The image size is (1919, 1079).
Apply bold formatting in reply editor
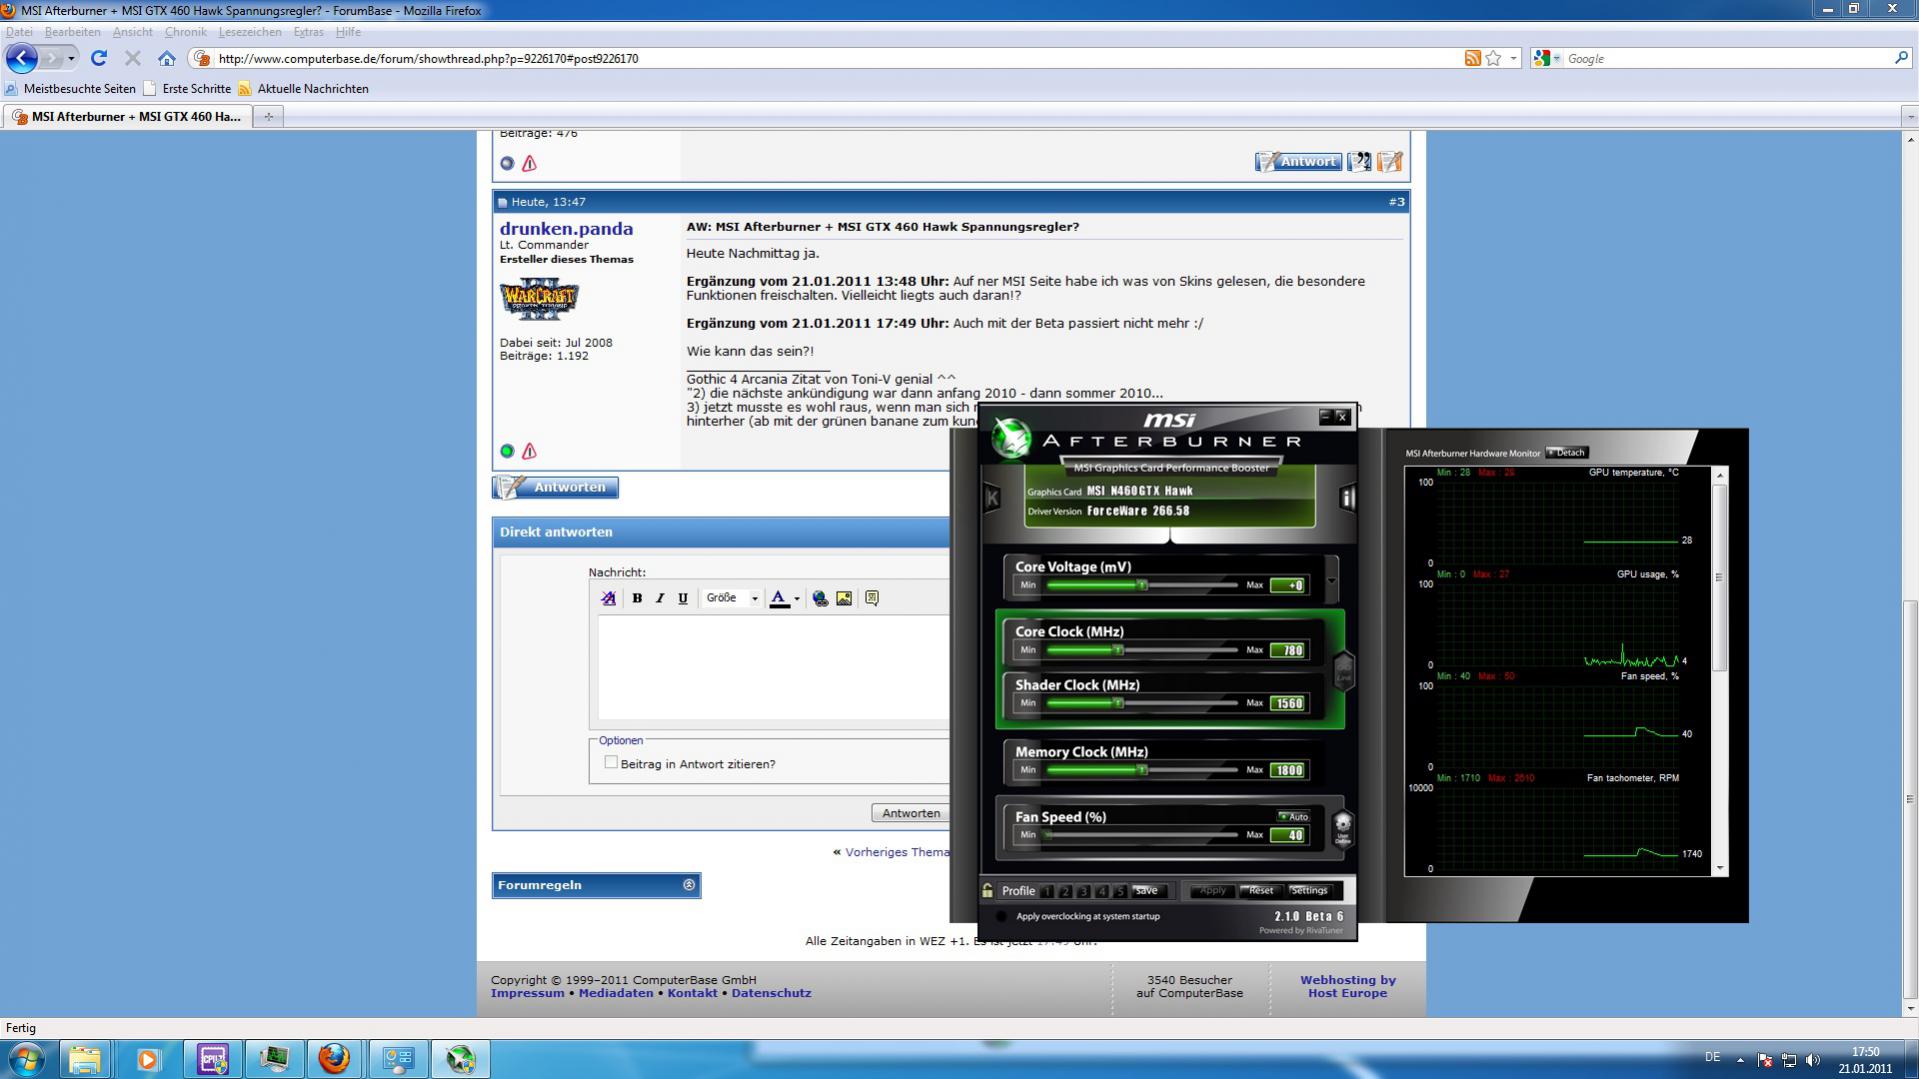[x=637, y=598]
